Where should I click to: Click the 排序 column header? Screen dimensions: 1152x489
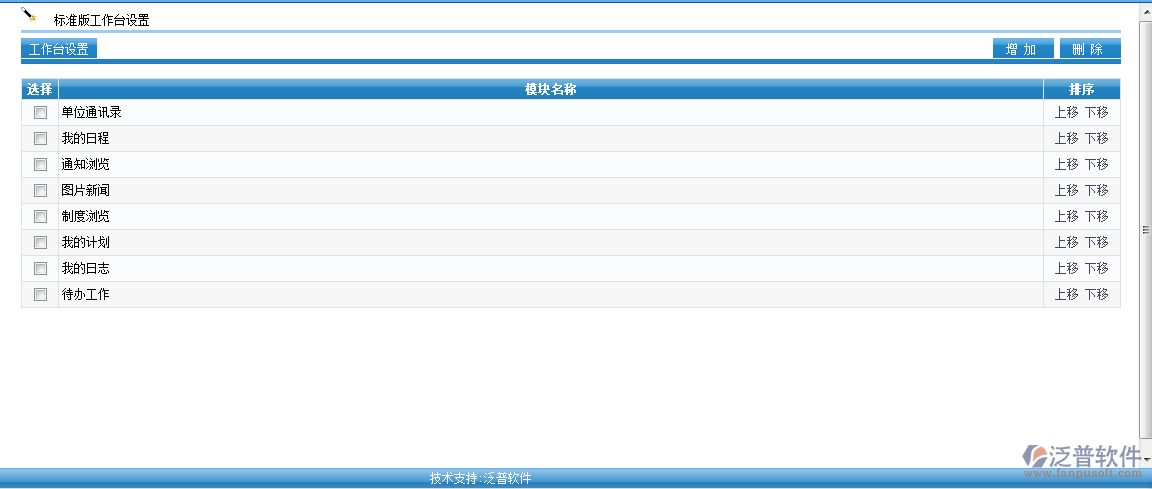click(1082, 90)
